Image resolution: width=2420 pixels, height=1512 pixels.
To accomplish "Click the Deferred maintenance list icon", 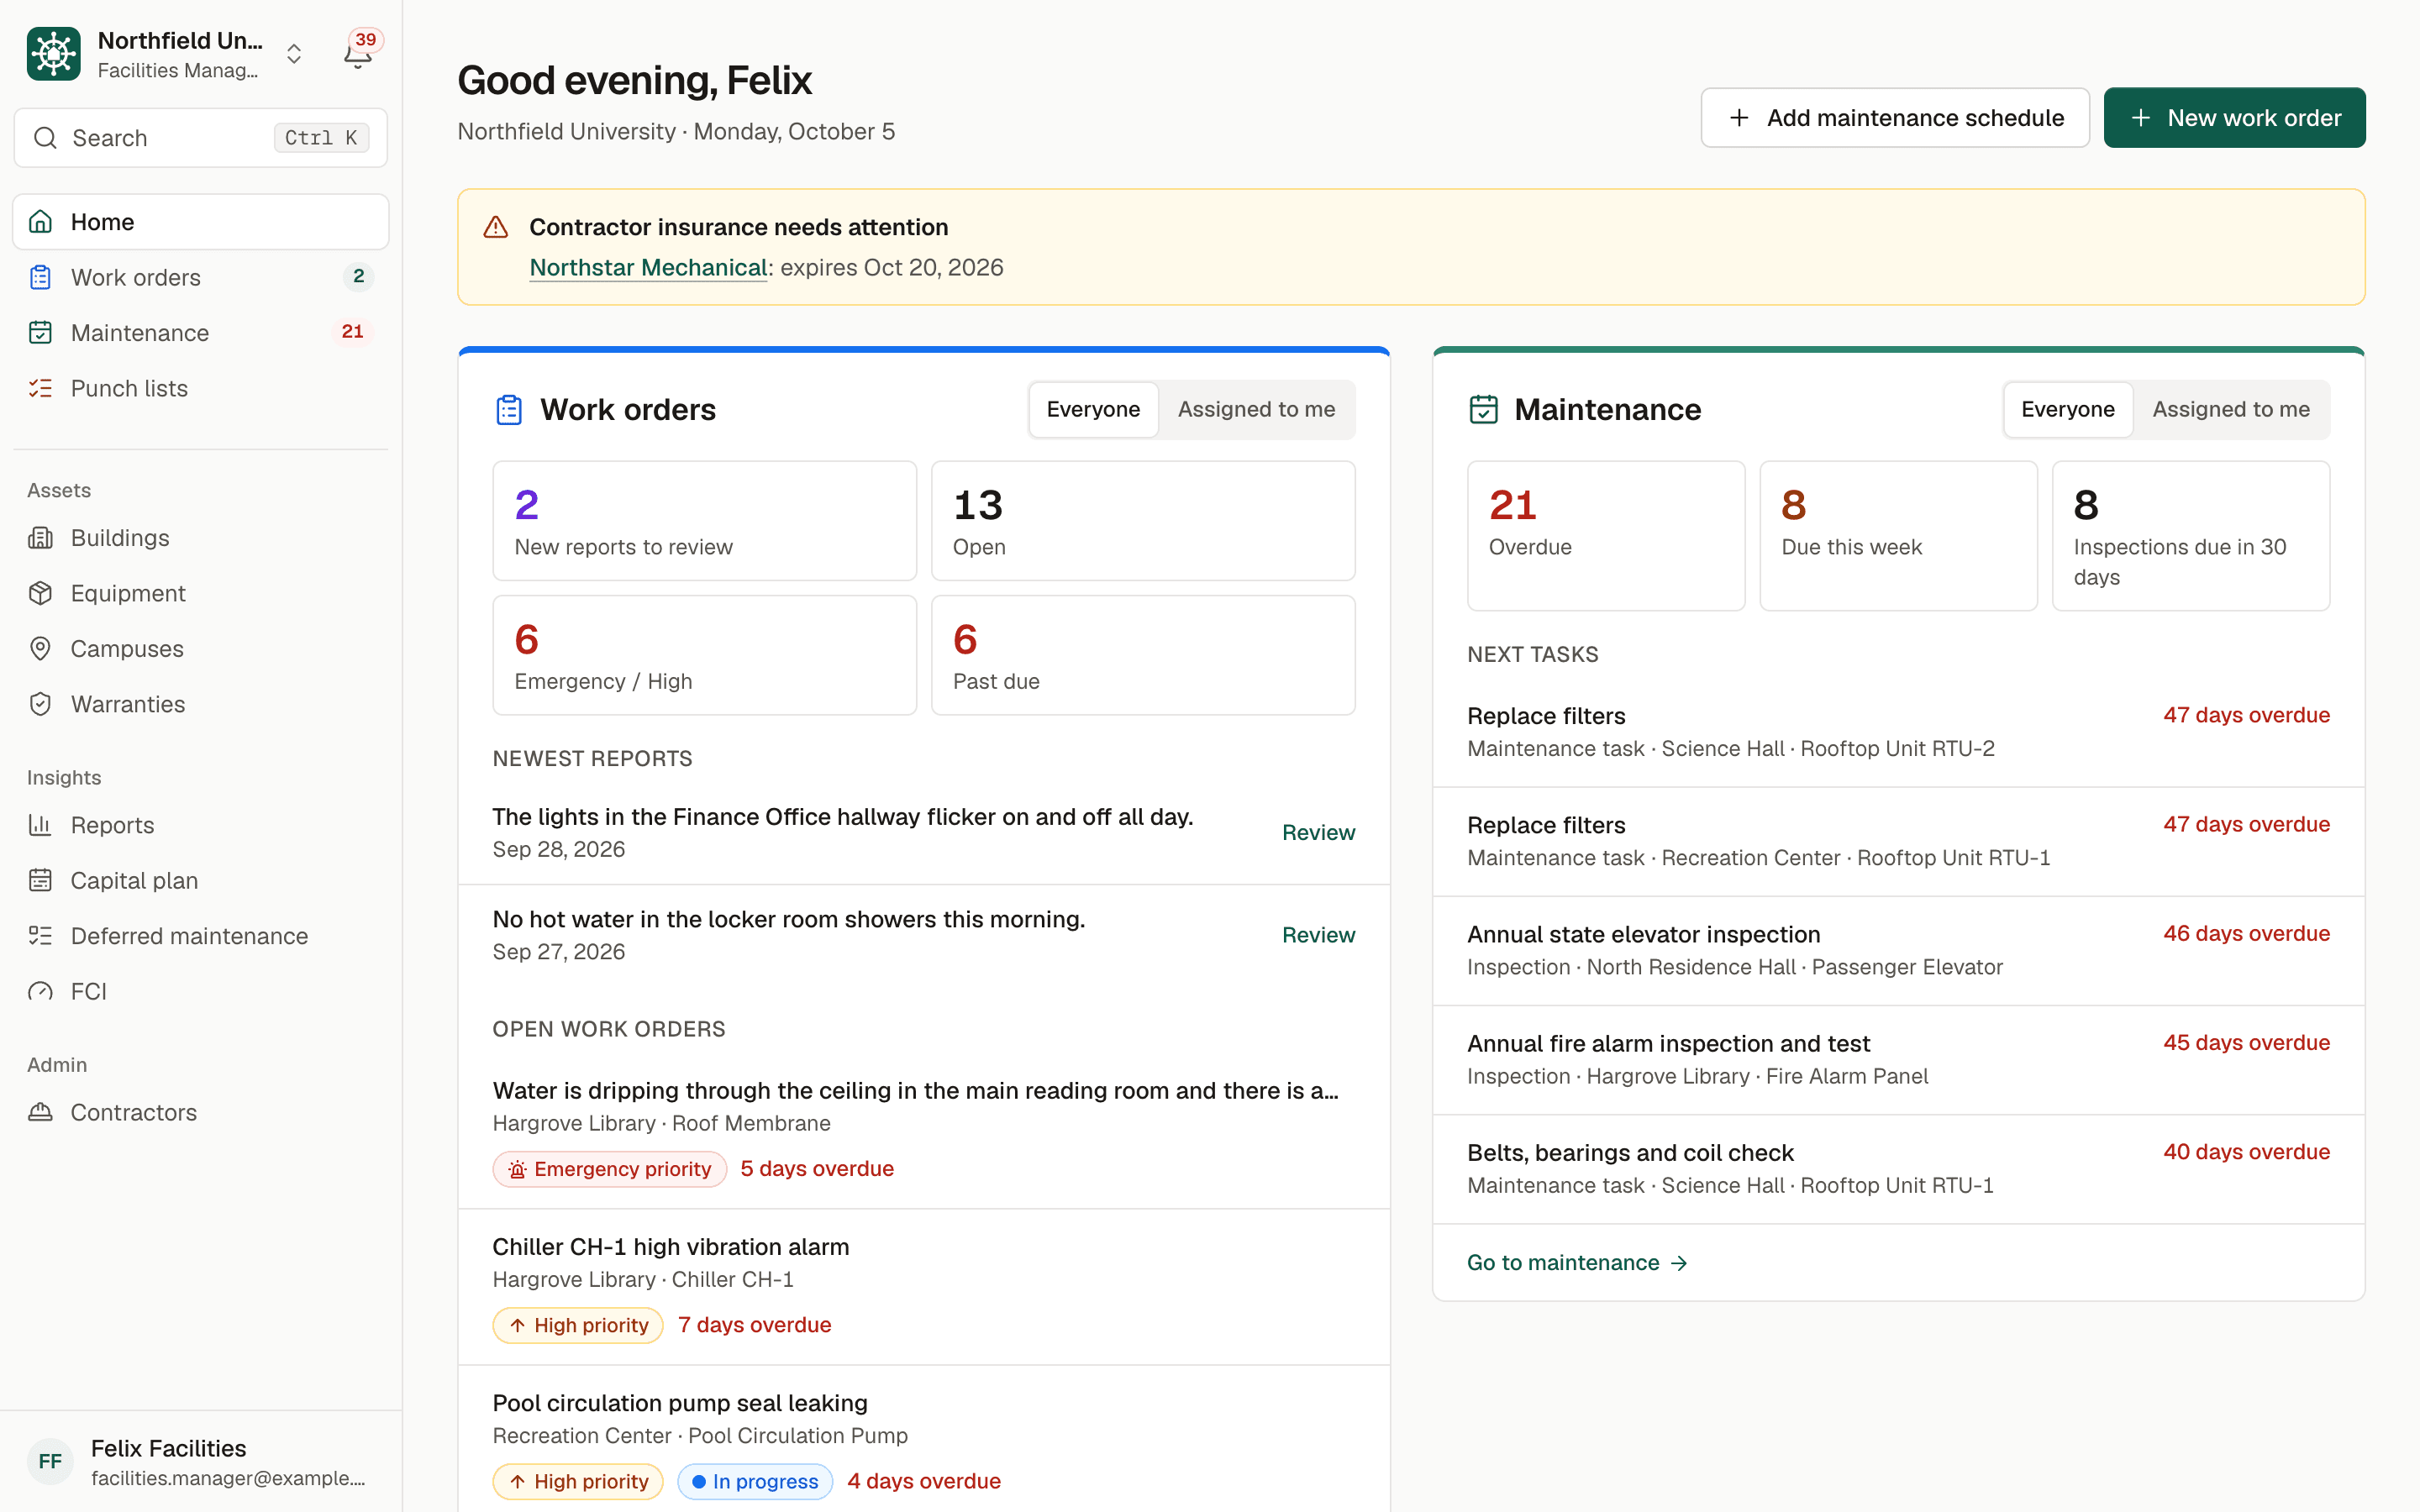I will coord(40,936).
